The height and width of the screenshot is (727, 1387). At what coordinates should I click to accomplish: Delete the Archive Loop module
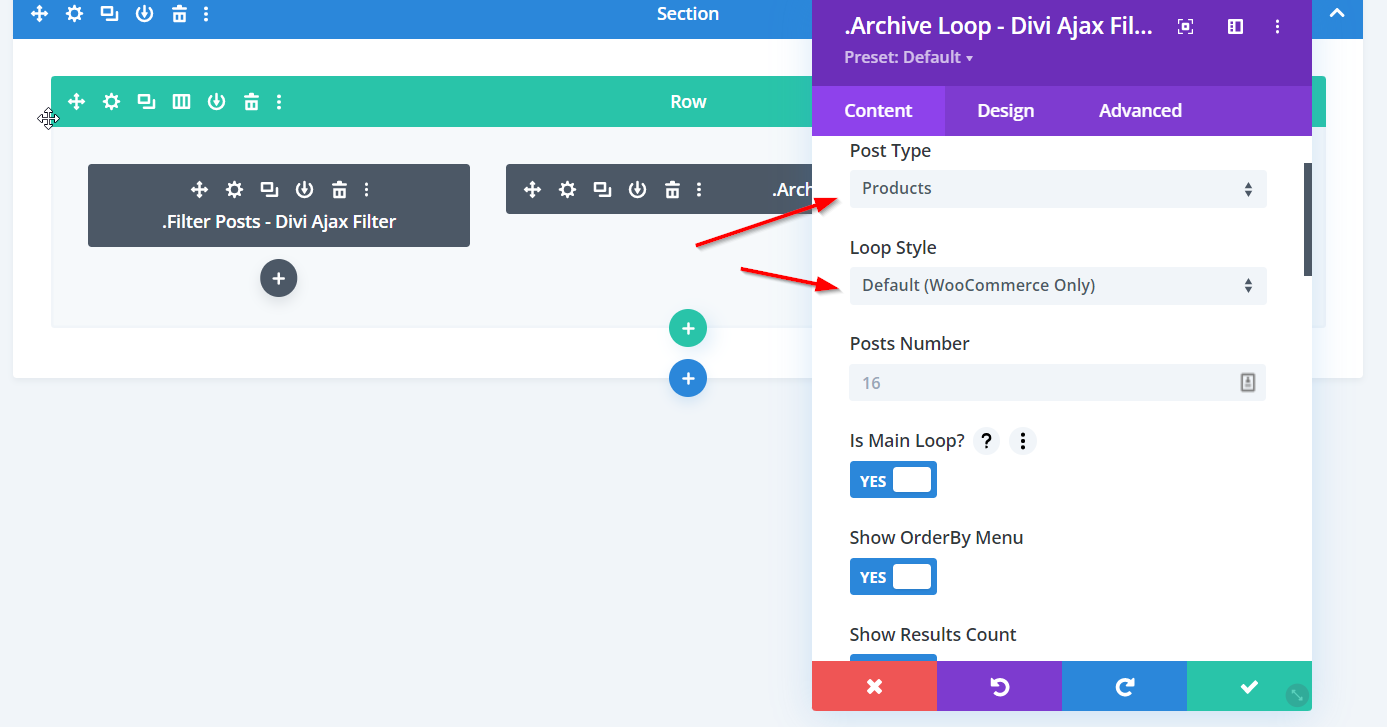pos(672,189)
